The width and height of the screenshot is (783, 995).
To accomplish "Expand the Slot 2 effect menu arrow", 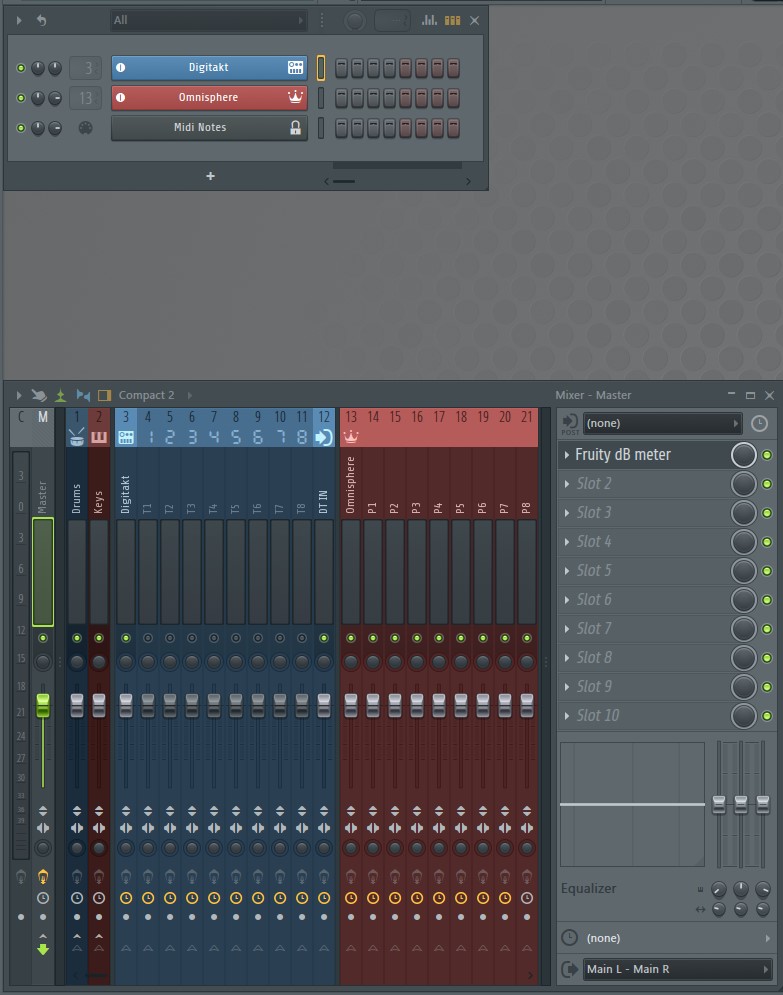I will click(x=567, y=484).
